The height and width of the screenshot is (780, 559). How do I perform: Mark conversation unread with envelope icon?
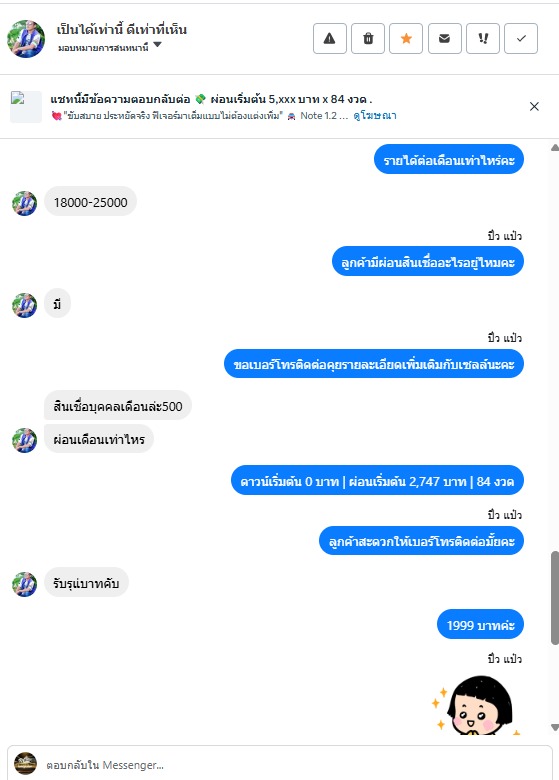[x=445, y=38]
